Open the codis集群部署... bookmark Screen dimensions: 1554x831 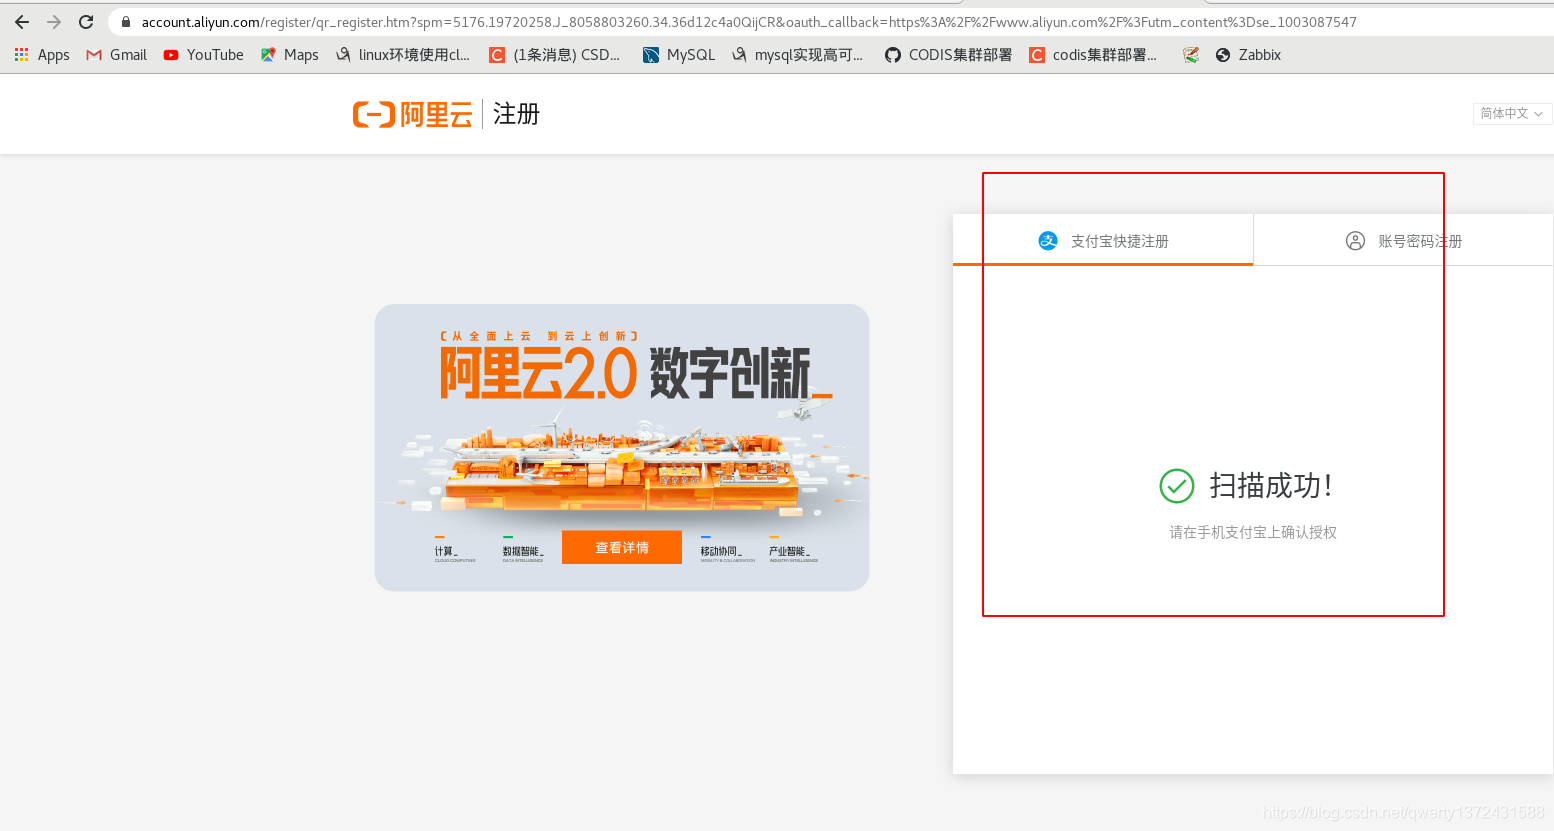point(1093,55)
